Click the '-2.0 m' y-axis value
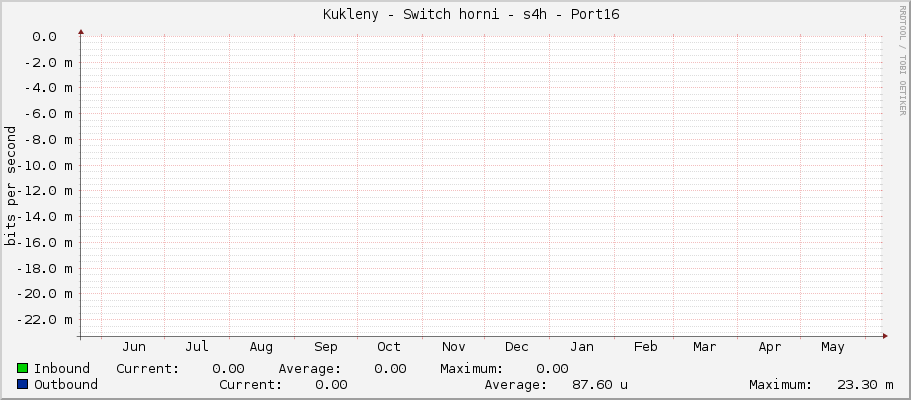The image size is (911, 400). 48,62
